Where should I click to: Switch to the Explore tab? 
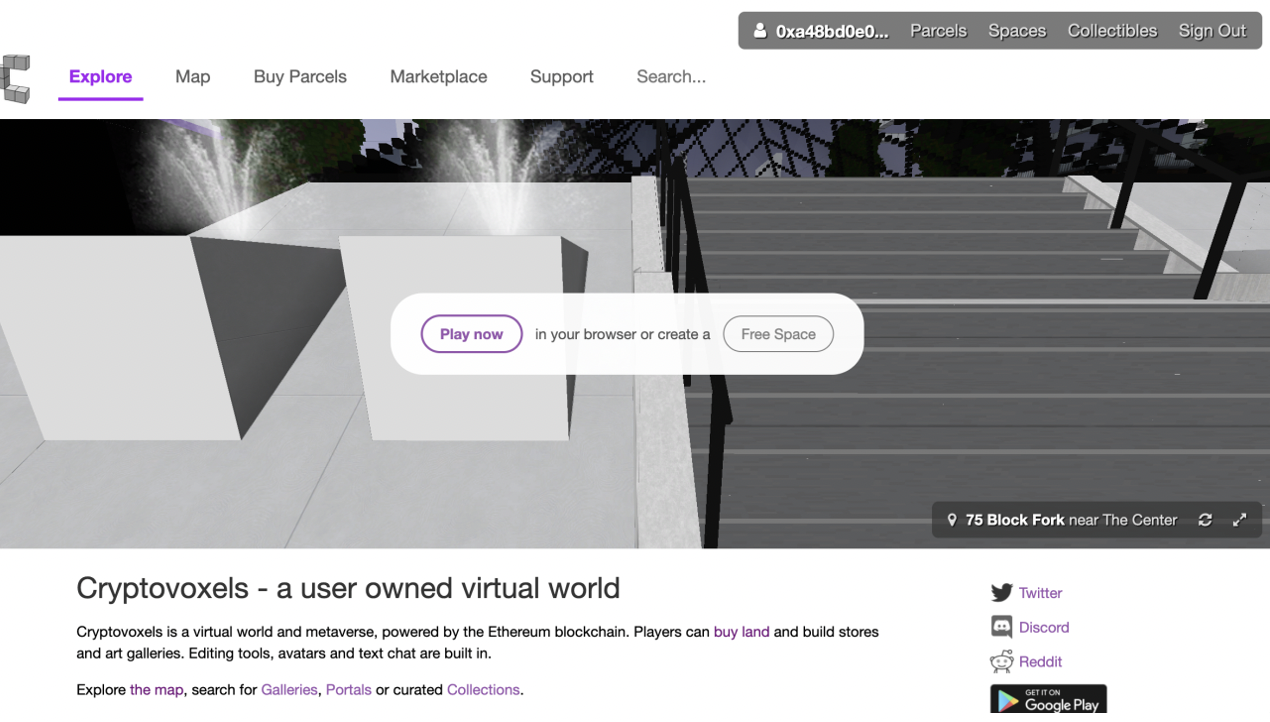[100, 77]
